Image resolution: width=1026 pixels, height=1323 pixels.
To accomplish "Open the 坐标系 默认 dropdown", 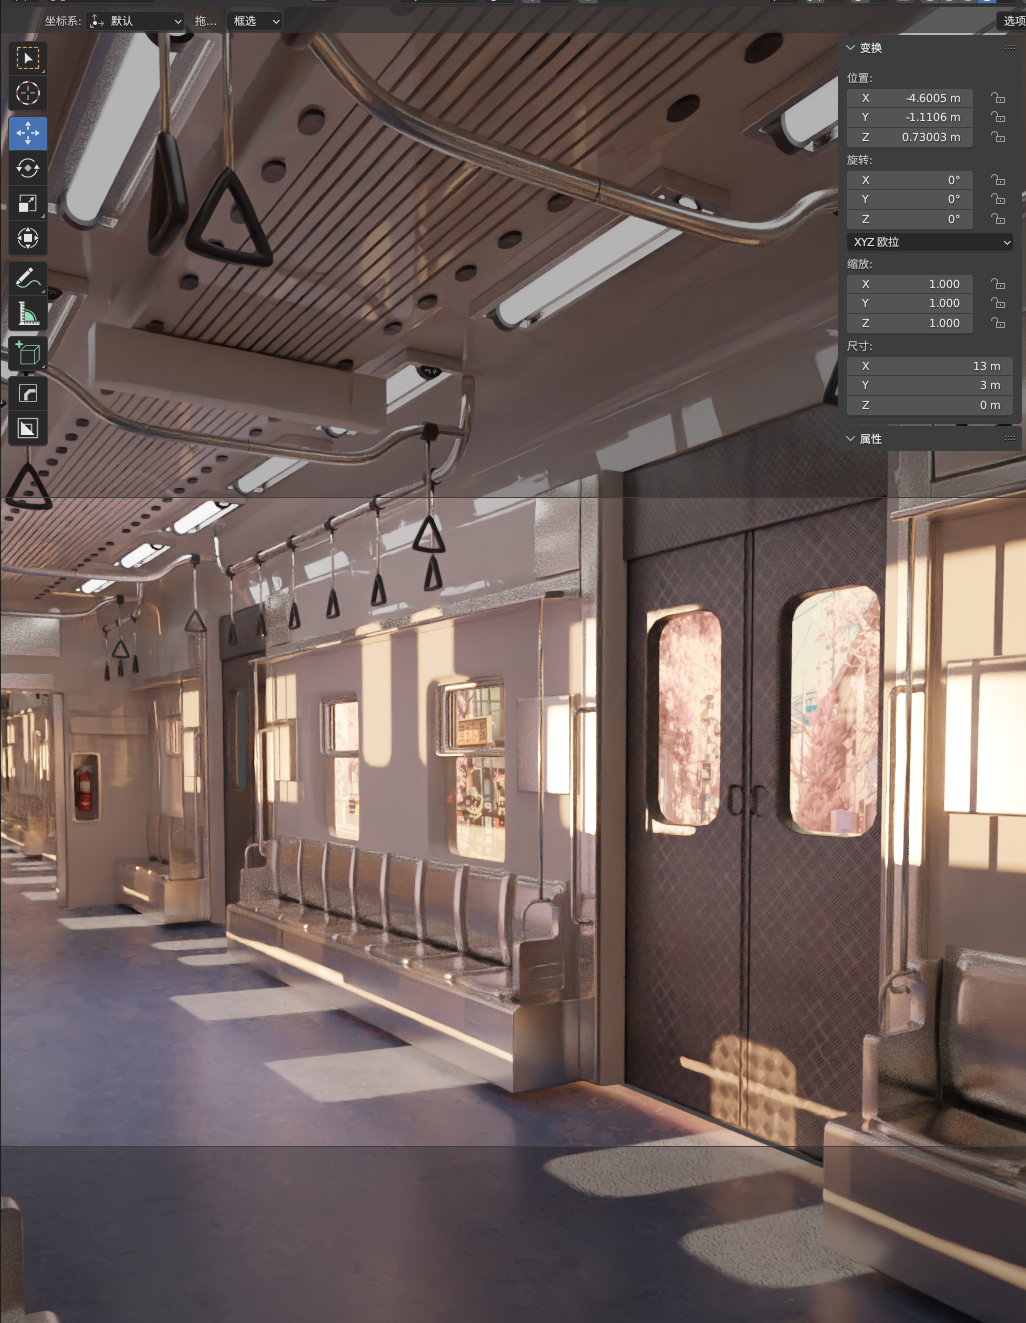I will pos(136,21).
